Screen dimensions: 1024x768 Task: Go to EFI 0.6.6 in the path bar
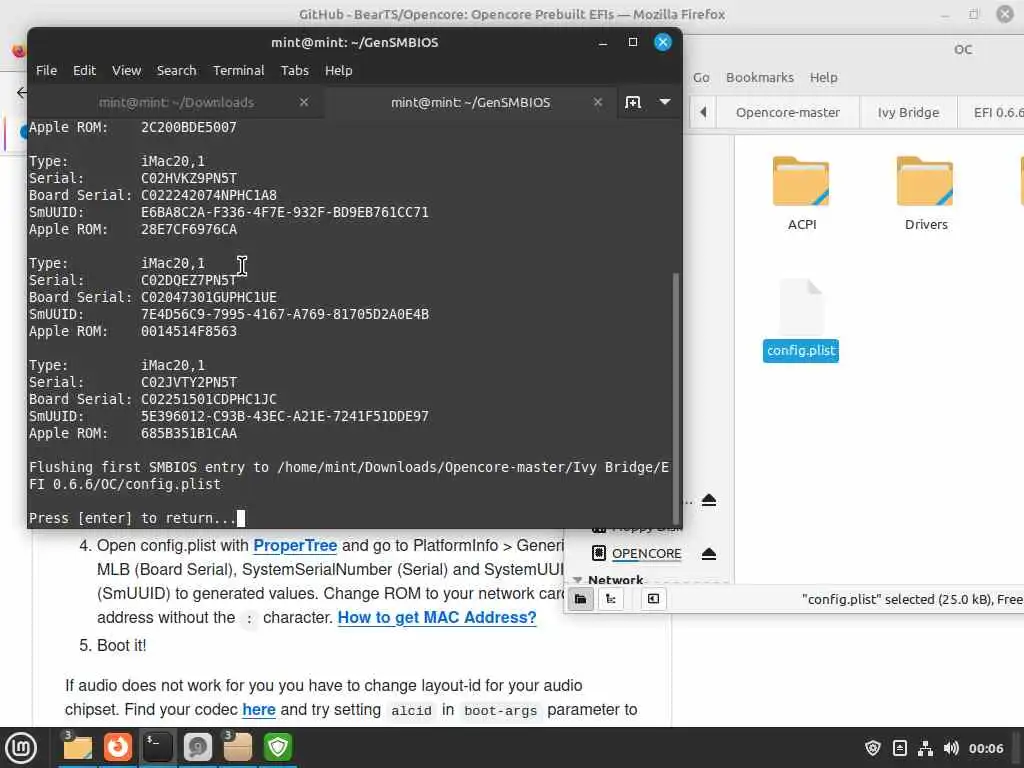[993, 112]
